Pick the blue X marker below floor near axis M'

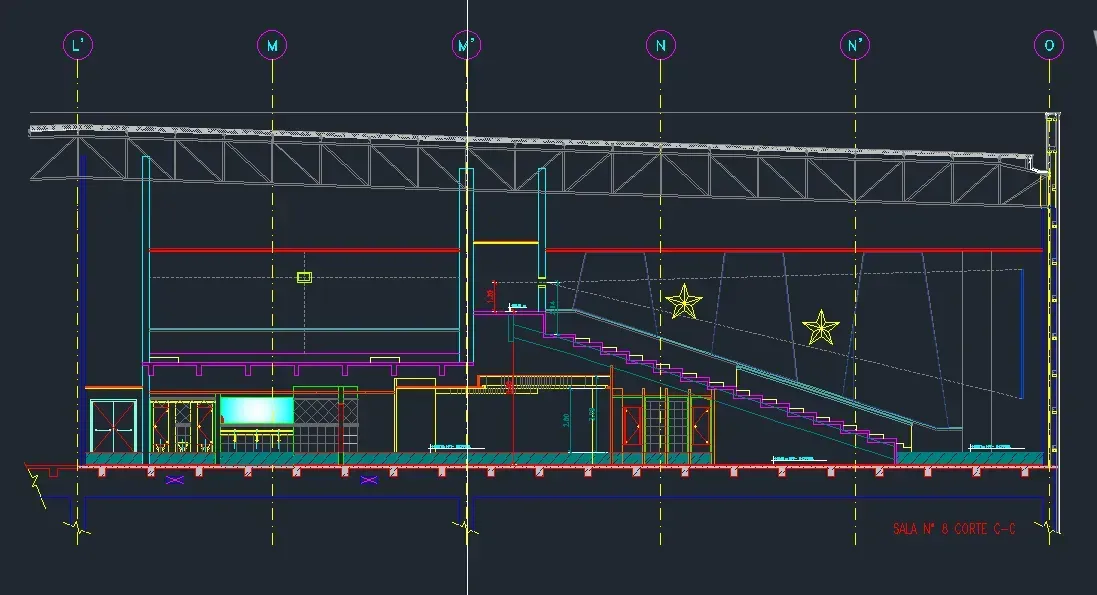(369, 480)
